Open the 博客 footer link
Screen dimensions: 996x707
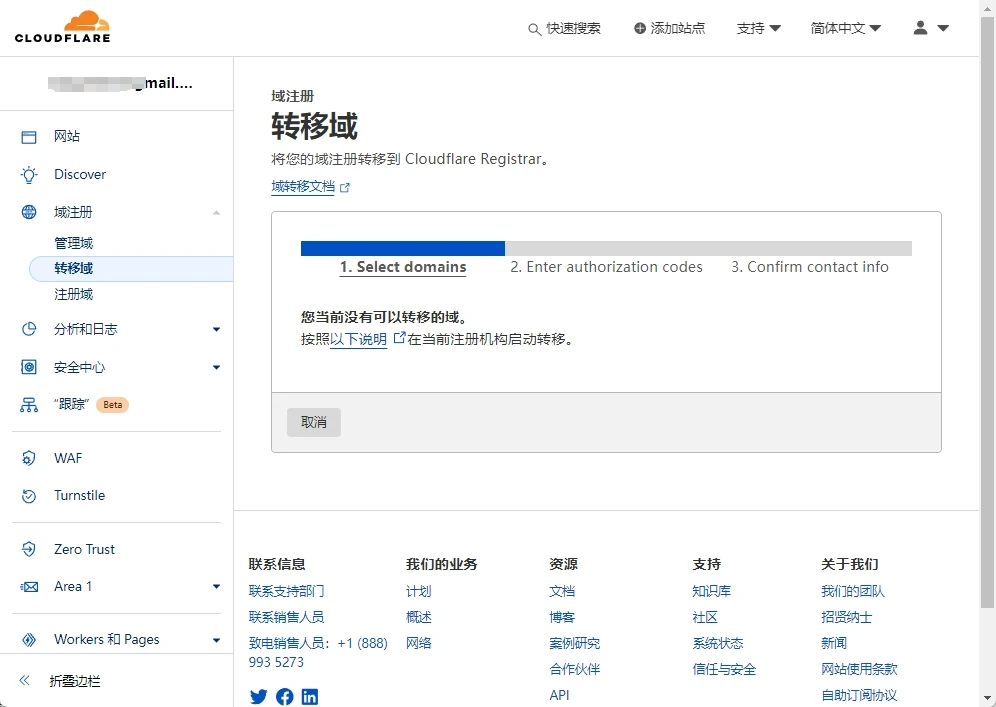coord(562,617)
